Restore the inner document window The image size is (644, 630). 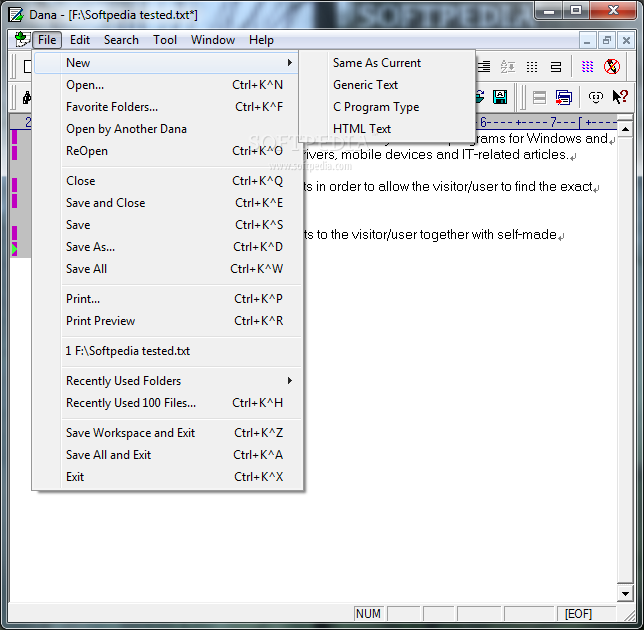click(x=607, y=40)
